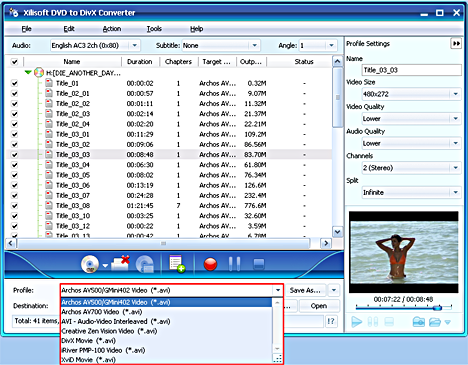
Task: Sort the list by Status column
Action: (304, 62)
